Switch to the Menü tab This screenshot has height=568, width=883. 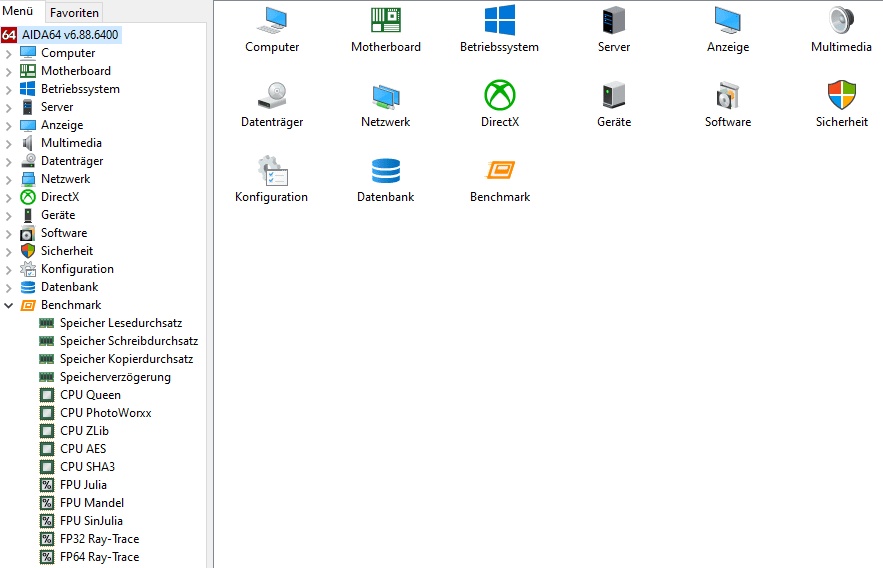tap(18, 11)
